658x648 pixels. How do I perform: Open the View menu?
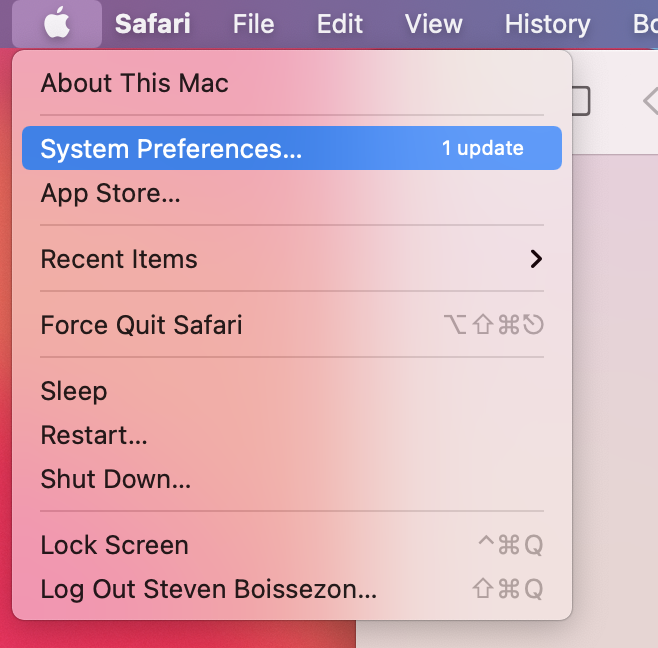pos(433,24)
